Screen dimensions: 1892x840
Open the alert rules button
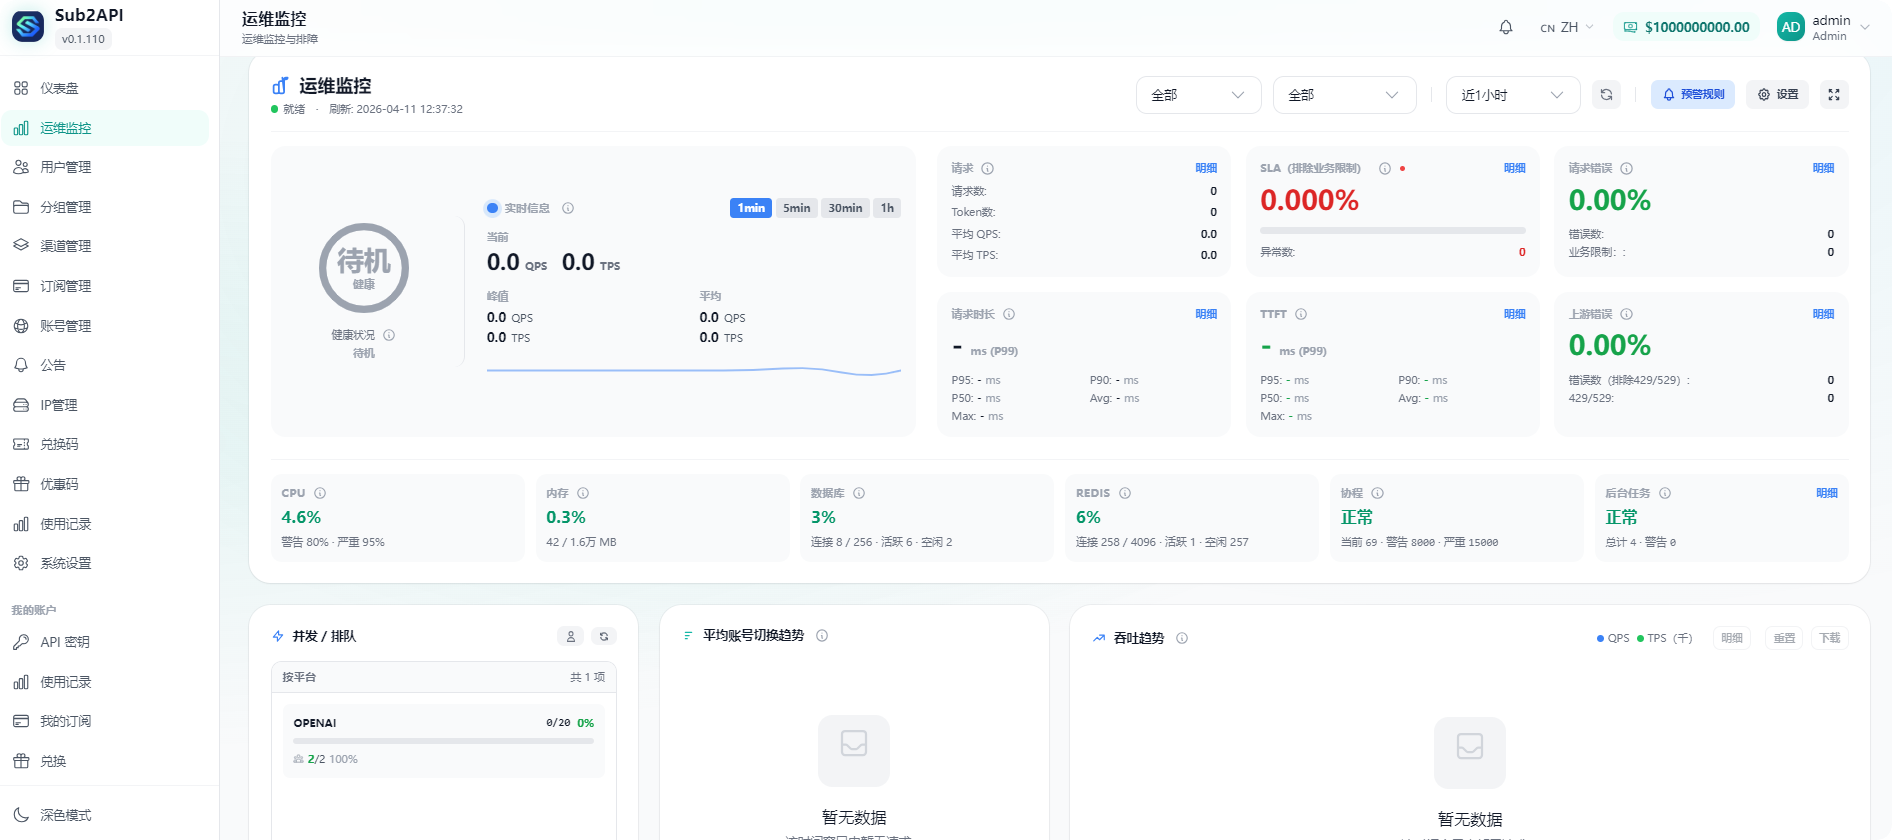coord(1693,95)
